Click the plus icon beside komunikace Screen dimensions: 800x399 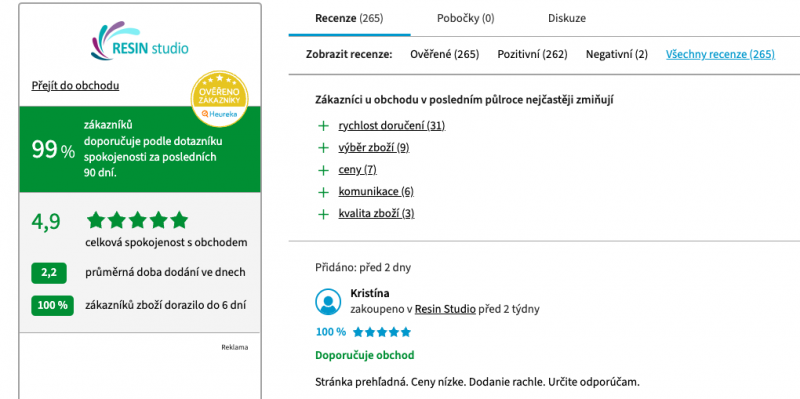click(x=323, y=192)
